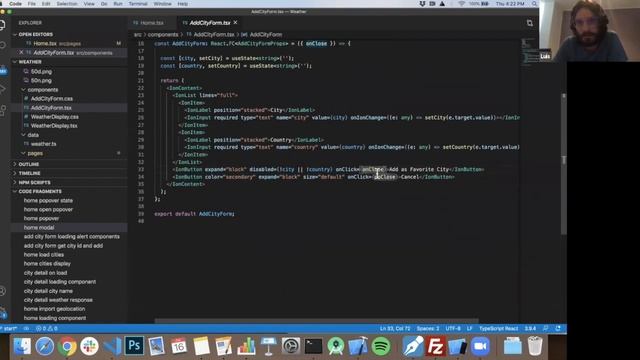The height and width of the screenshot is (360, 640).
Task: Open Terminal from the dock
Action: [313, 347]
